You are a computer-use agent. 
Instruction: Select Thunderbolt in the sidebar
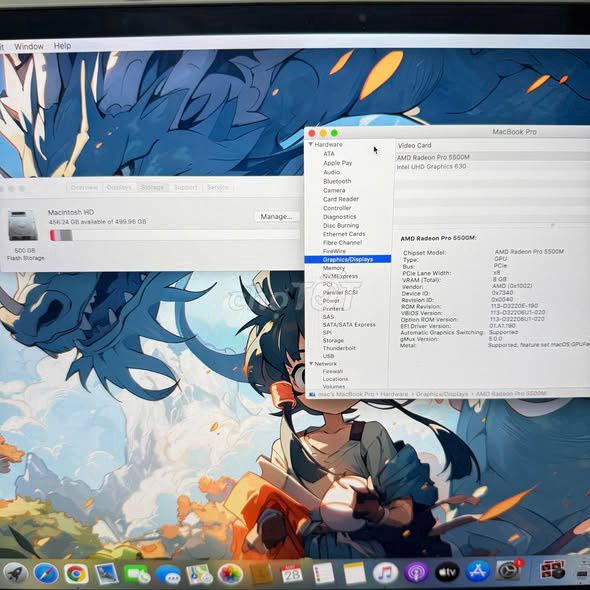coord(339,348)
